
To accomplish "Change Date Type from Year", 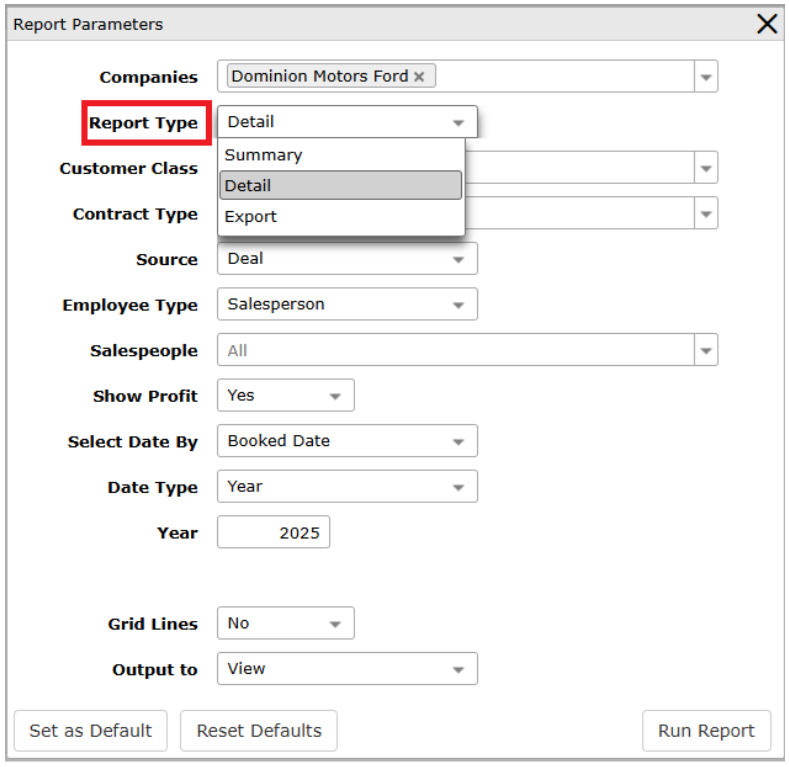I will point(346,487).
